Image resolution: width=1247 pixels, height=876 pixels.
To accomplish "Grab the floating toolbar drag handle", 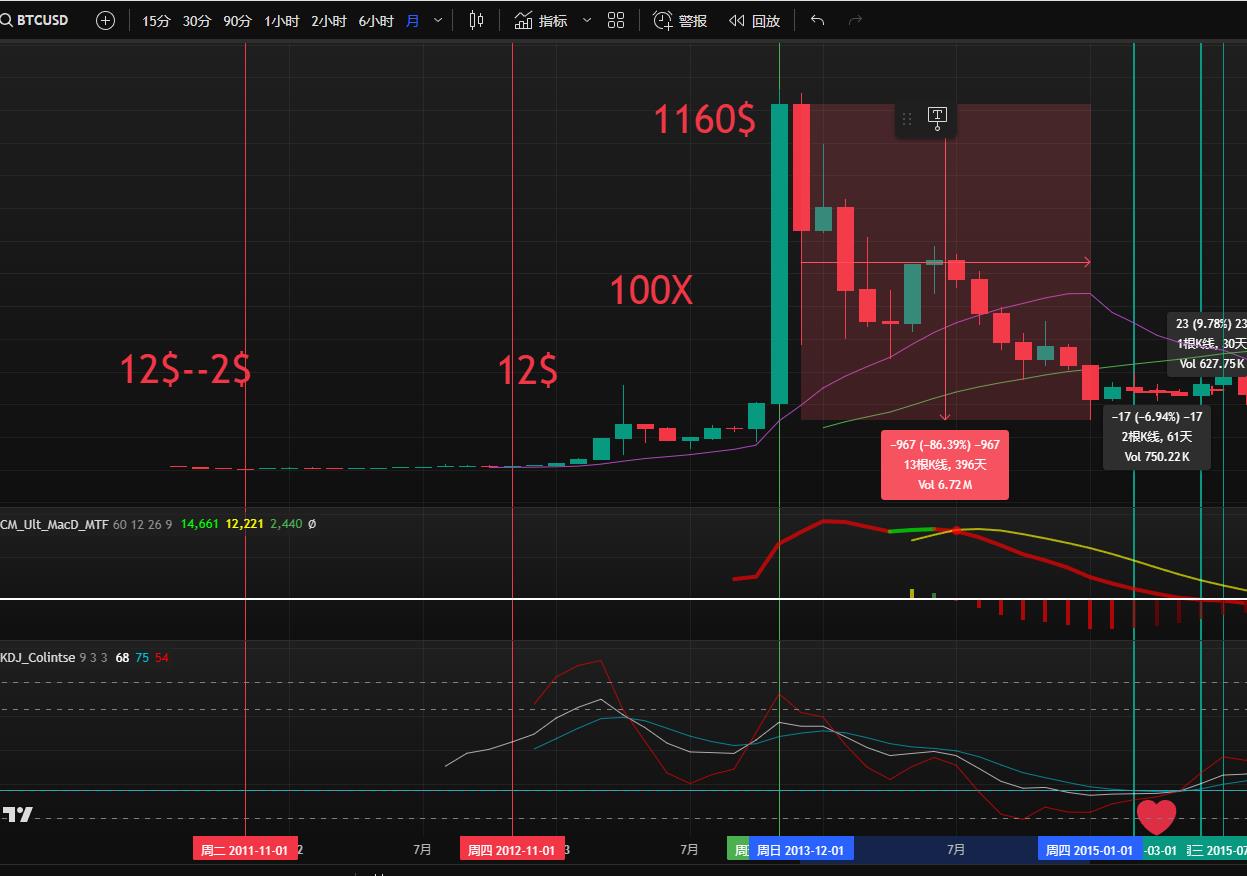I will coord(907,119).
